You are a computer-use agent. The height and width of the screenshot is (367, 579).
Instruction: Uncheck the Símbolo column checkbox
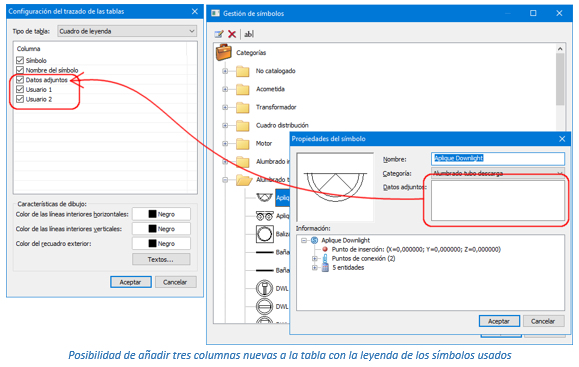20,60
